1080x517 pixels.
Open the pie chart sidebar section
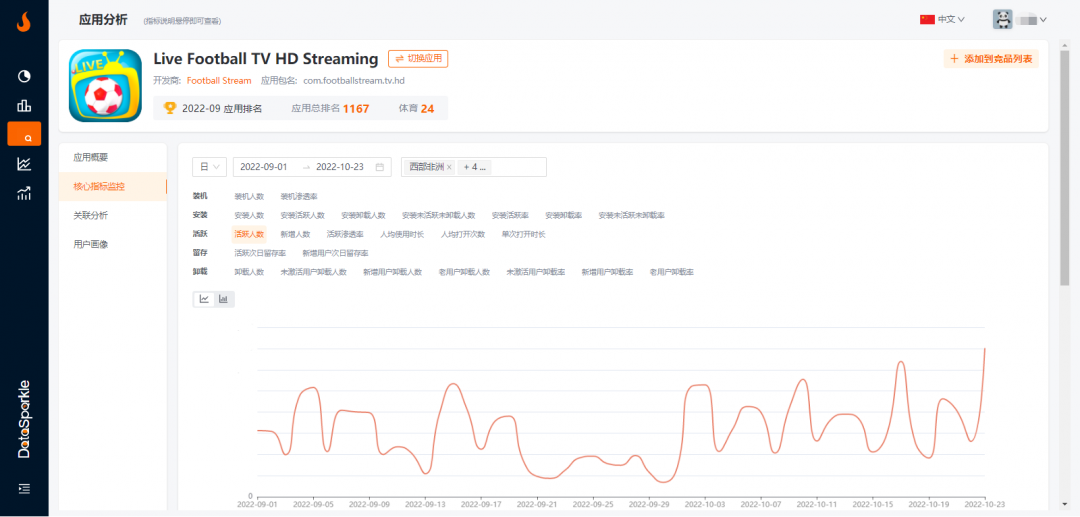tap(24, 76)
